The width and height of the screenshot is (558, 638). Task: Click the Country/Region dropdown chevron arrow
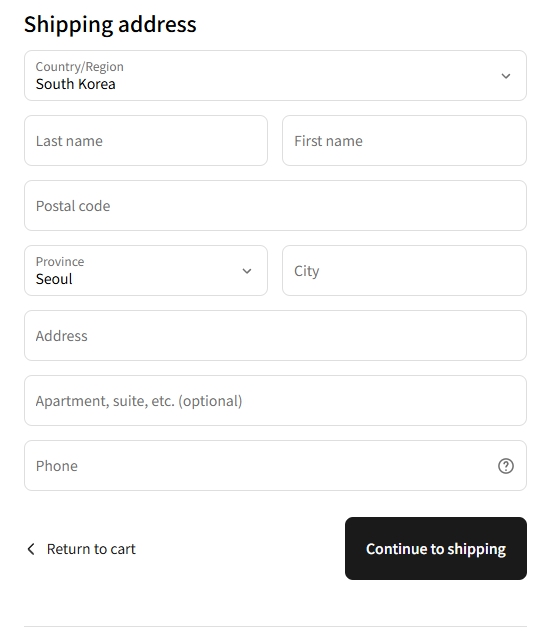click(505, 76)
